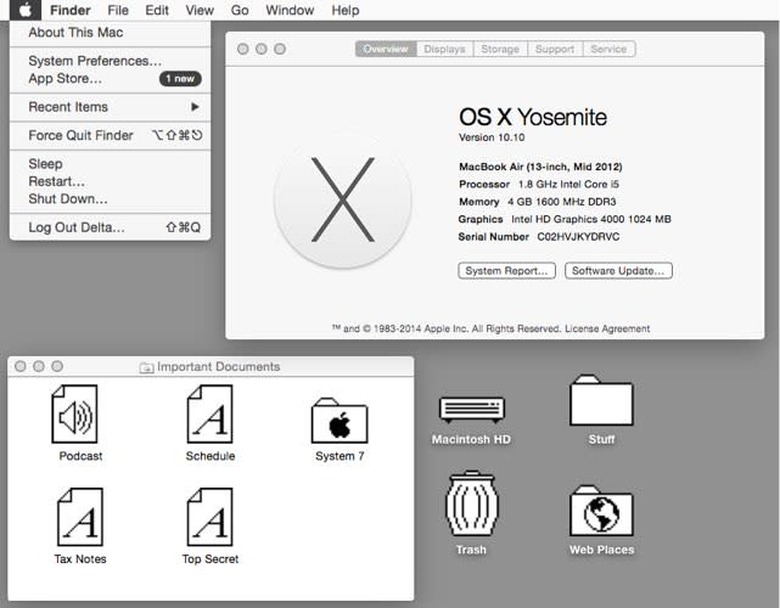Zoom the Important Documents window
Image resolution: width=780 pixels, height=608 pixels.
(x=57, y=367)
